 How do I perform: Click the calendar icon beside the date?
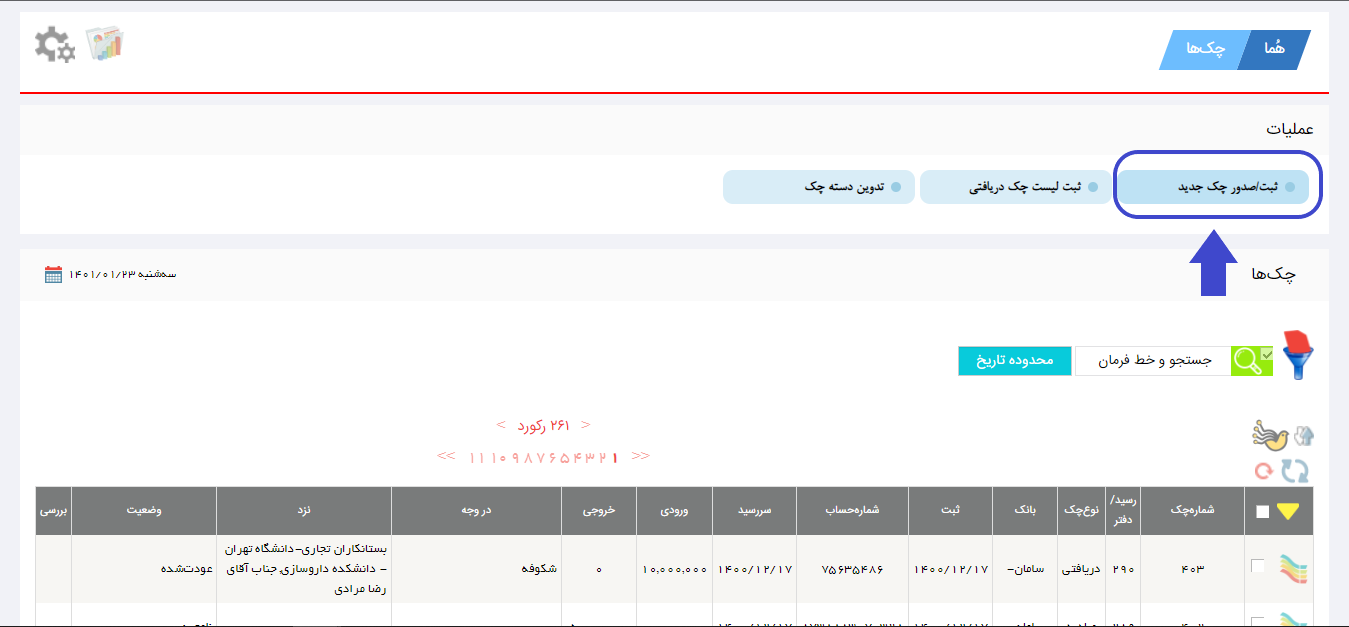tap(53, 274)
